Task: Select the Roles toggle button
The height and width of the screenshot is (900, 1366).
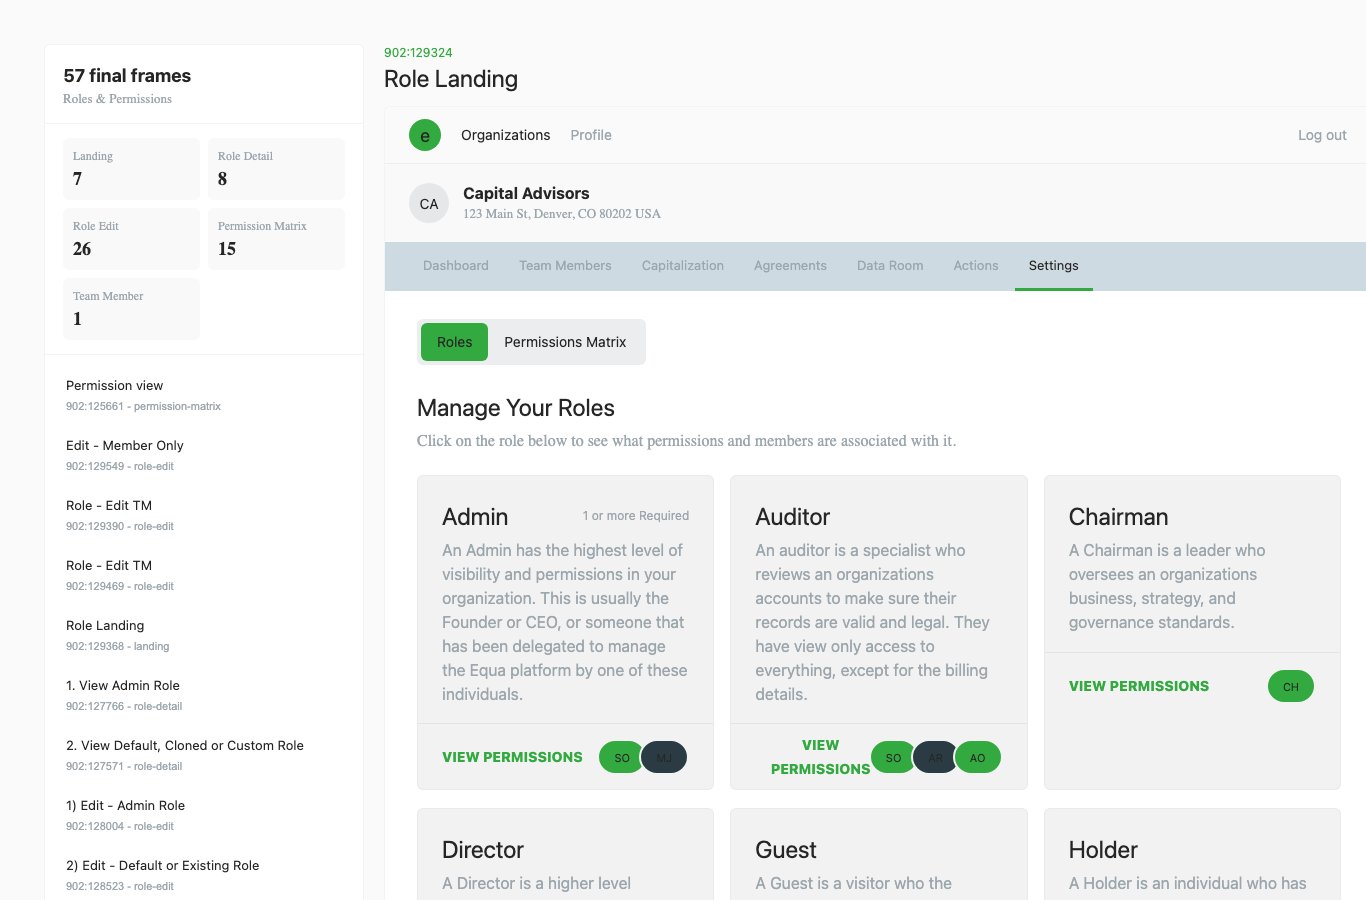Action: 454,342
